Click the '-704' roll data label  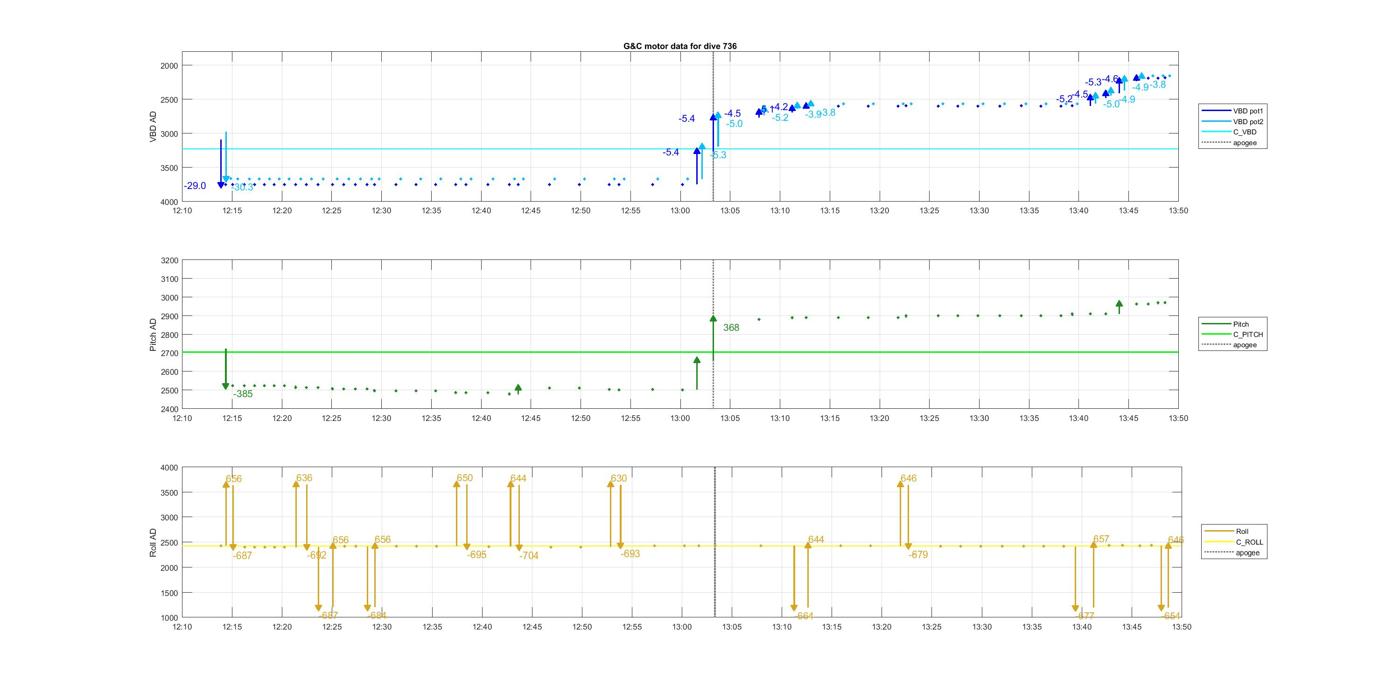coord(529,556)
